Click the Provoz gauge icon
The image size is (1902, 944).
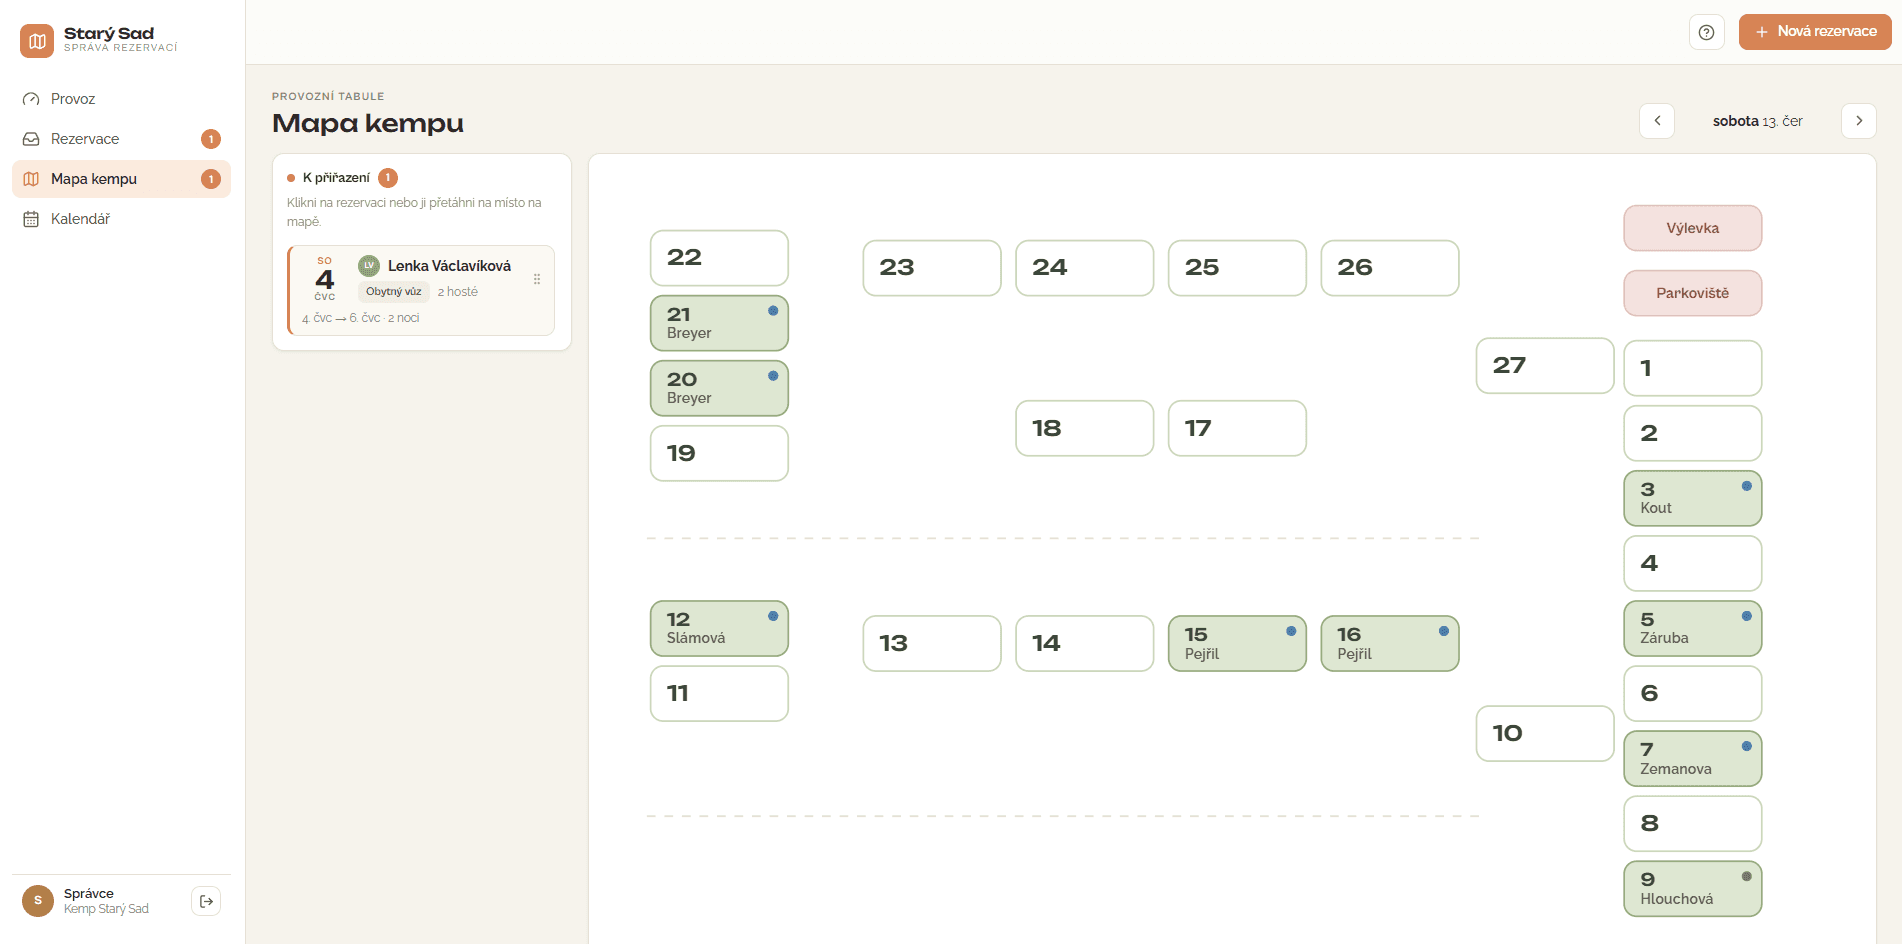coord(31,99)
